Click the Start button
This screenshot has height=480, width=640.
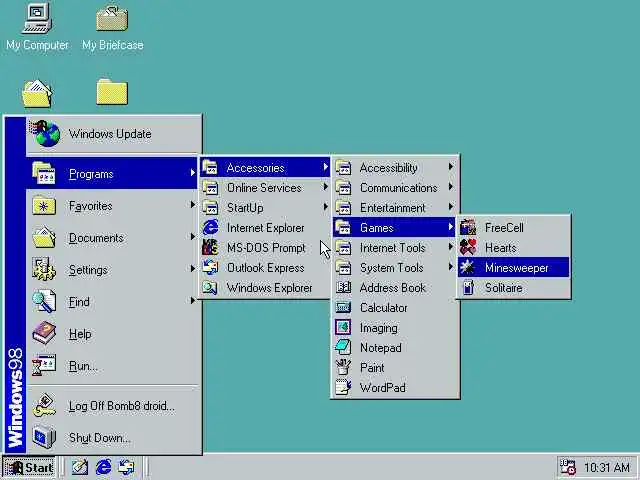[29, 467]
